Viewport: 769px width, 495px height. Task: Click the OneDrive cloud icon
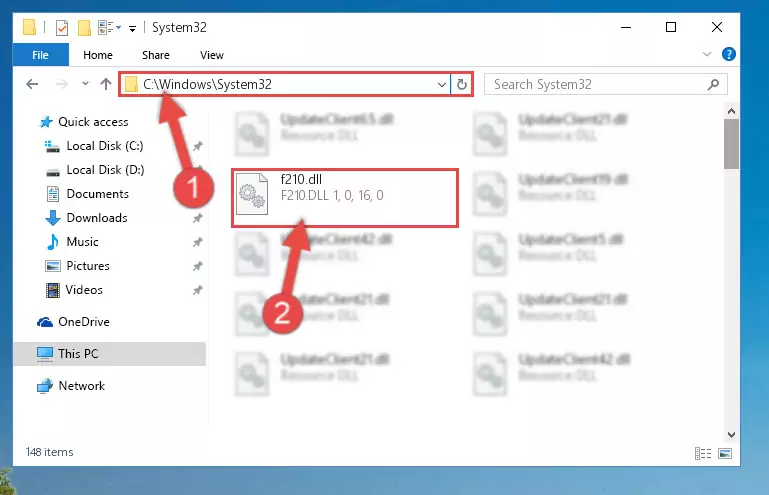click(45, 322)
